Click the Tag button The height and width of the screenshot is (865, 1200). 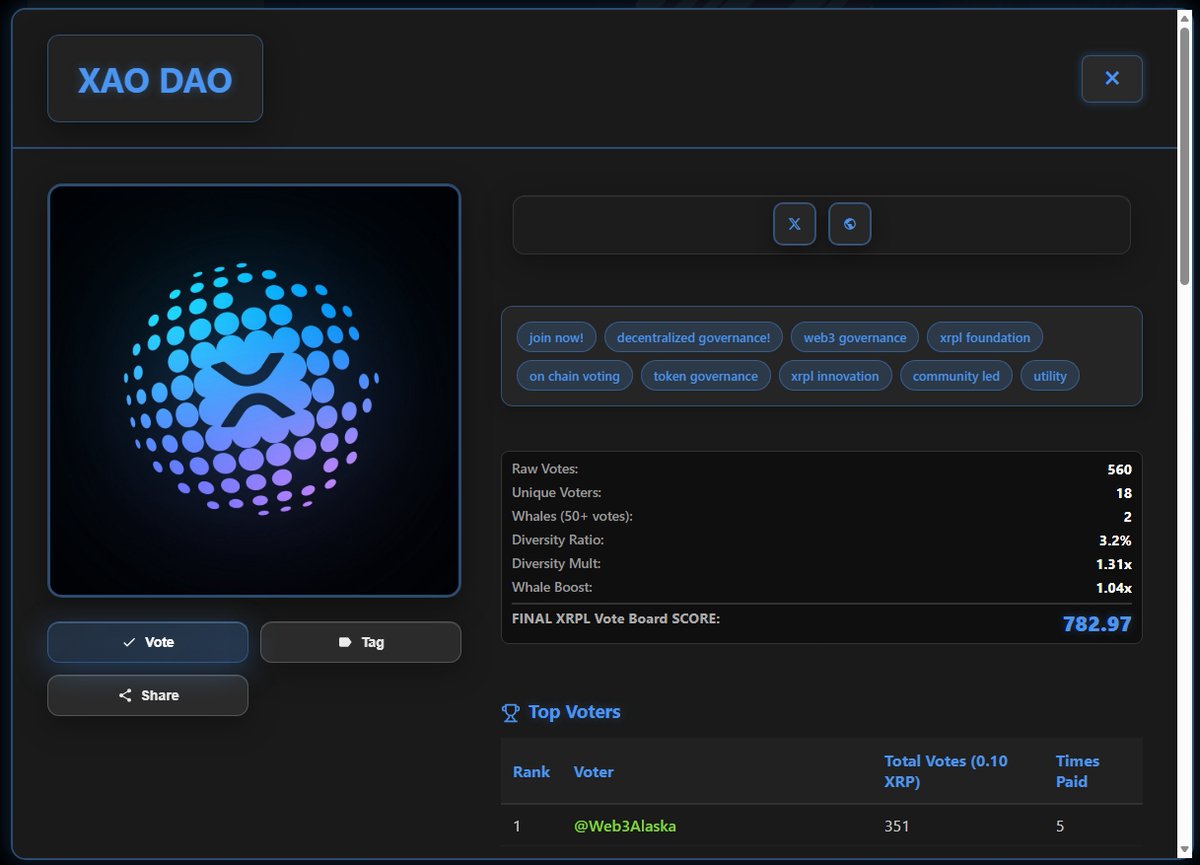tap(361, 642)
